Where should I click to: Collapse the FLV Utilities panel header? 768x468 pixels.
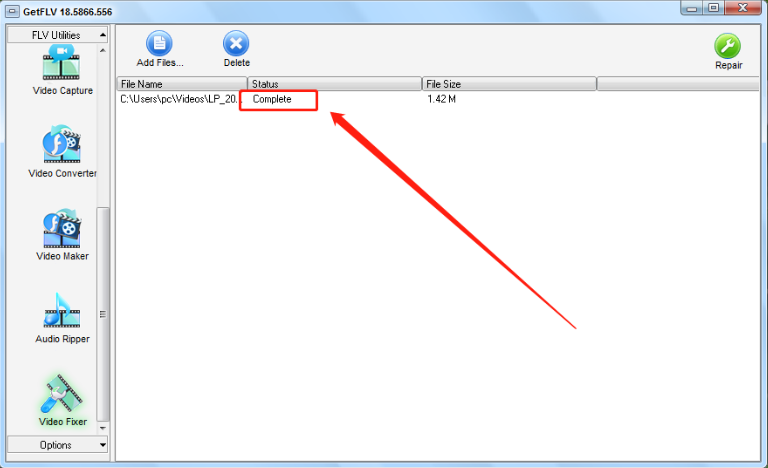coord(57,35)
